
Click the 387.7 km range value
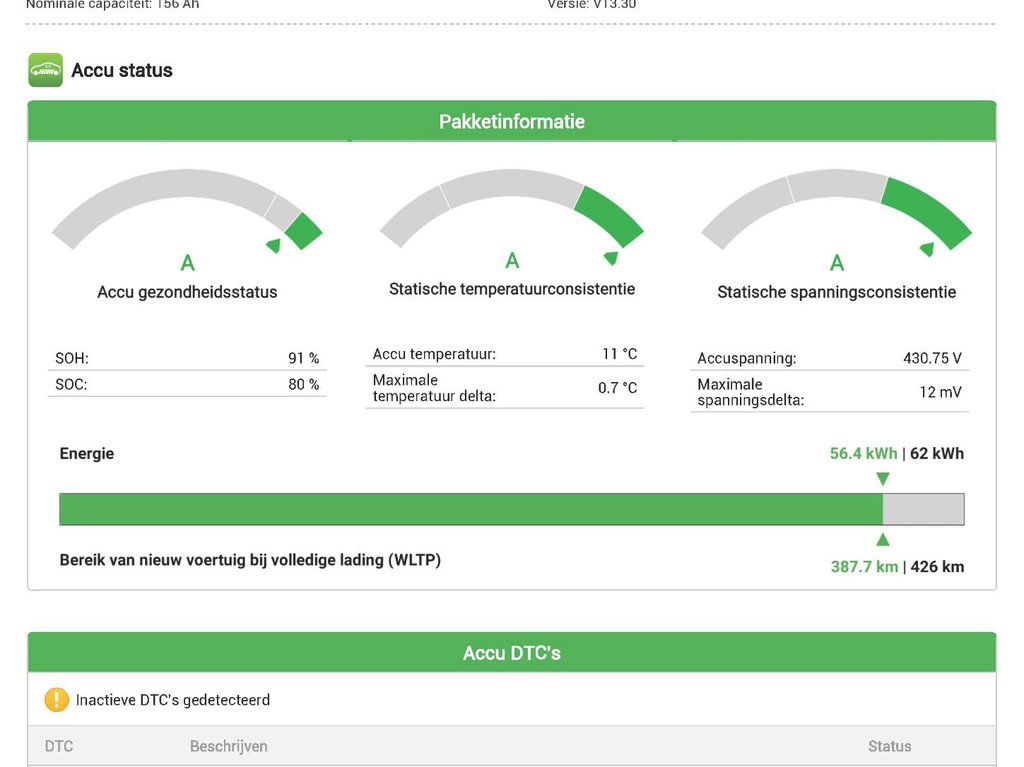click(x=864, y=567)
